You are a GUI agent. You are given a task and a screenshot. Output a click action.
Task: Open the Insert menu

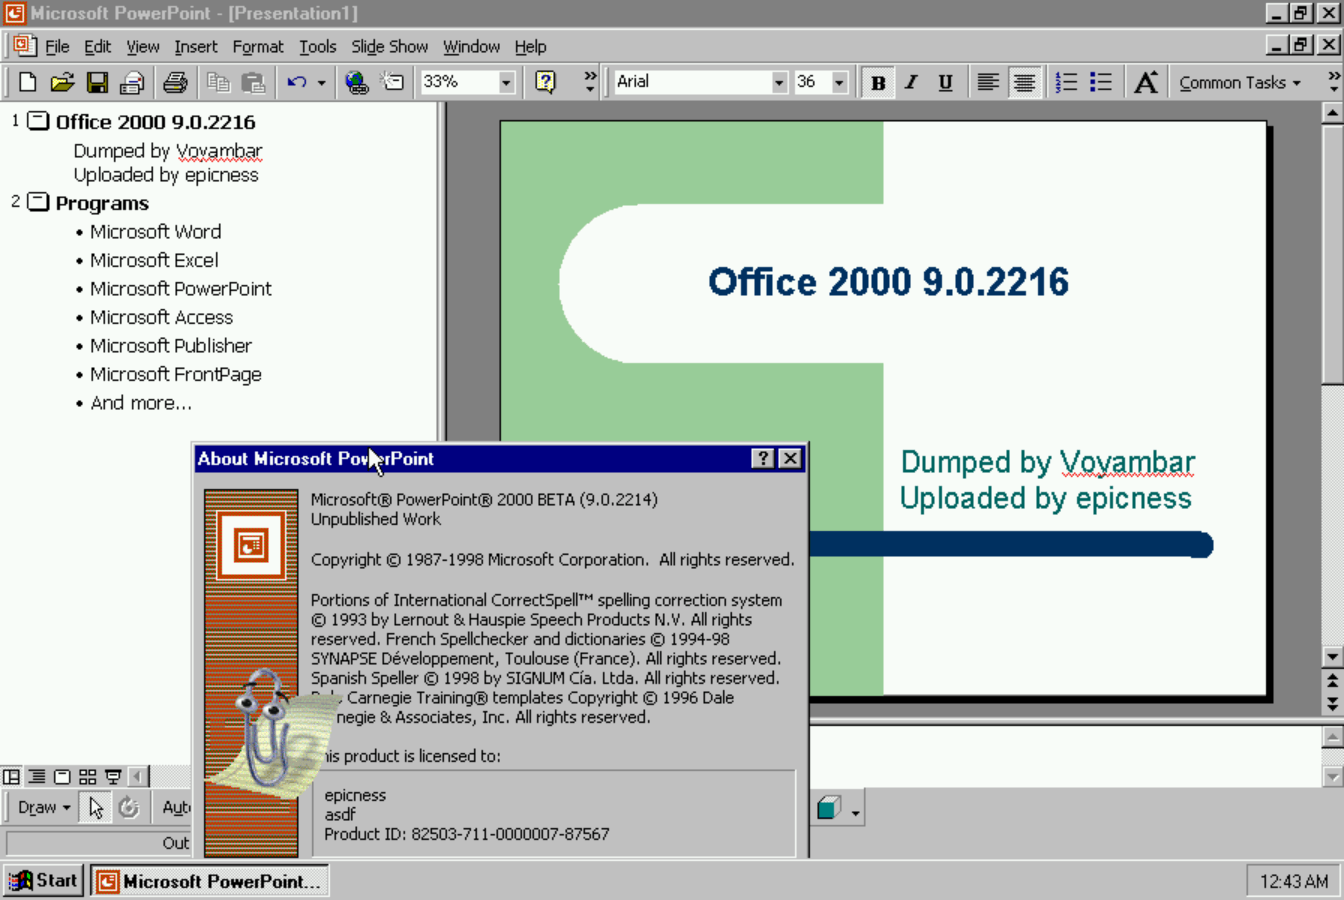point(195,46)
